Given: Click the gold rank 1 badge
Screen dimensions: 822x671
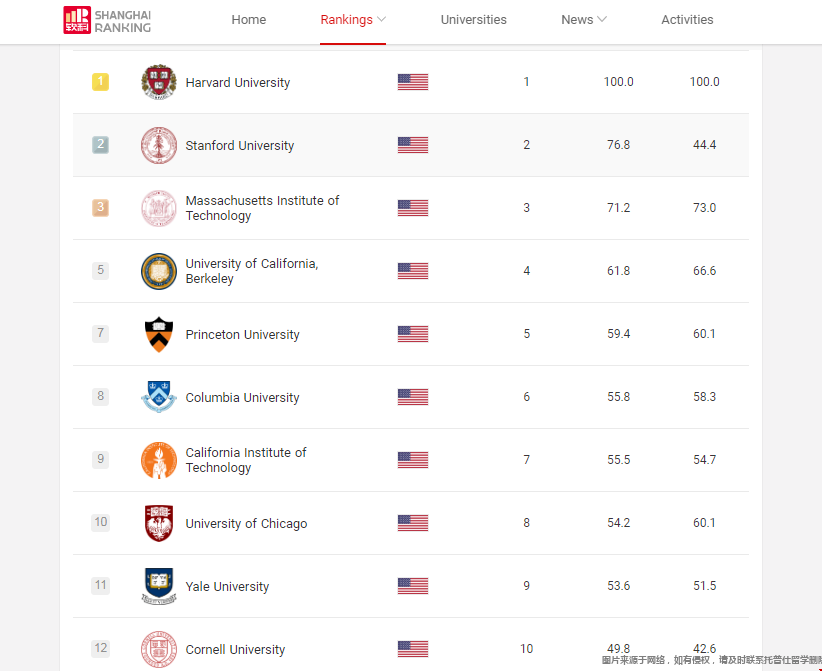Looking at the screenshot, I should point(100,82).
